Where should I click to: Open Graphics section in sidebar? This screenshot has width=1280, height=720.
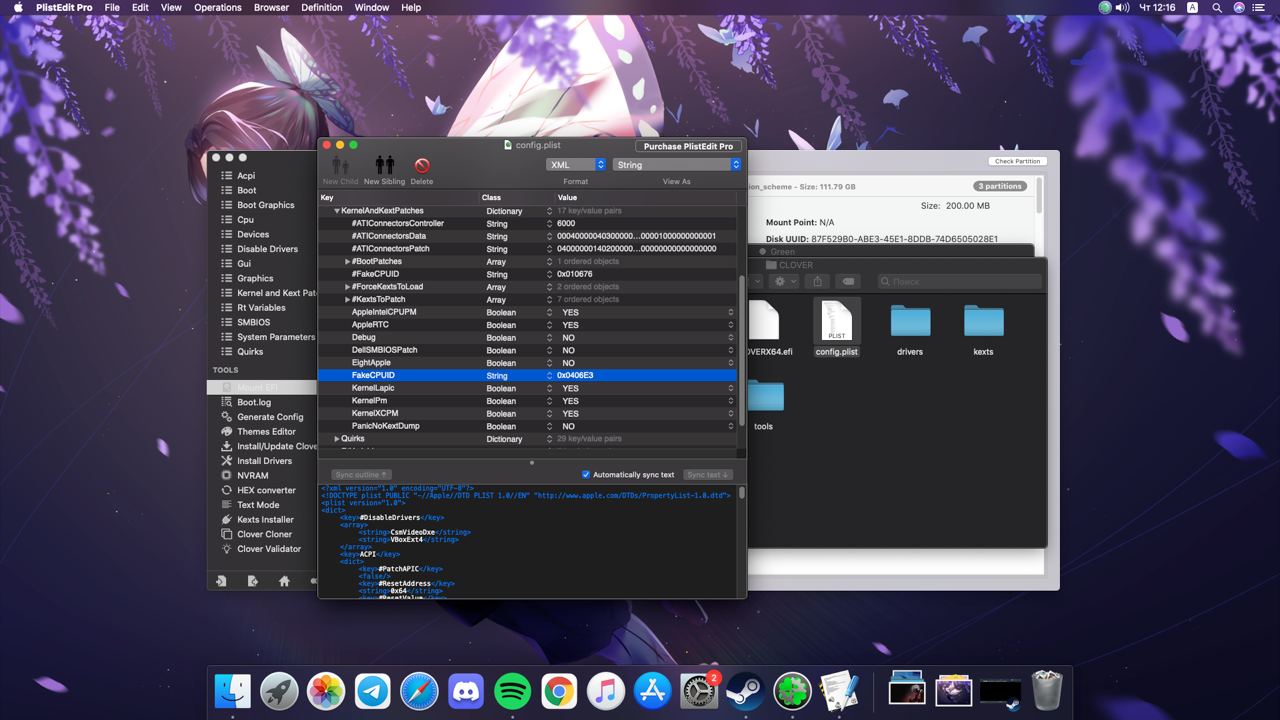click(x=255, y=278)
